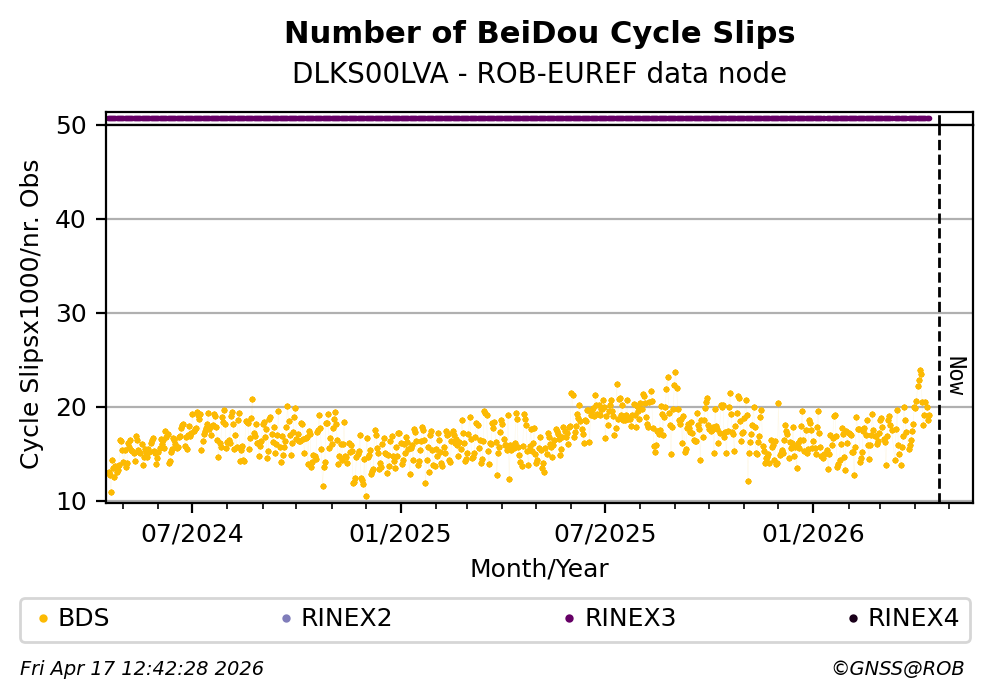Select the BDS legend label
This screenshot has width=993, height=699.
pyautogui.click(x=84, y=619)
